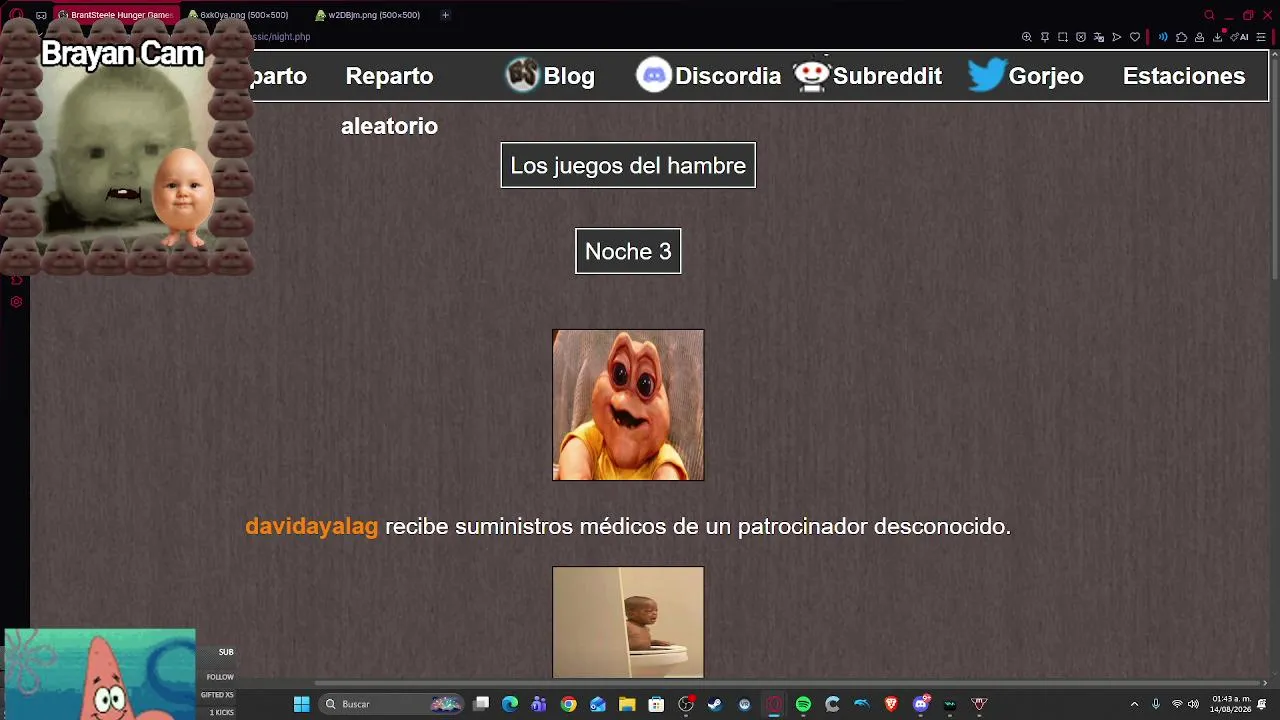
Task: Open the easy setup sliders icon
Action: 1263,37
